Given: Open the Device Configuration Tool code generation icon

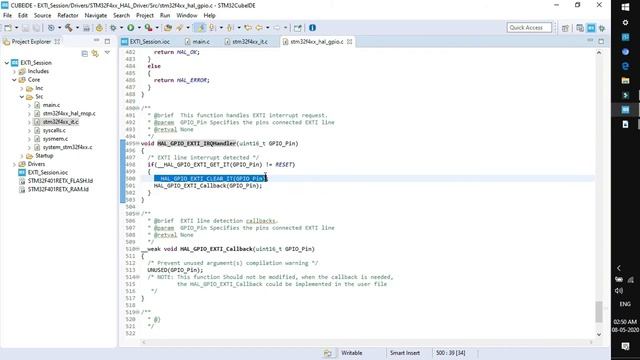Looking at the screenshot, I should pos(99,28).
